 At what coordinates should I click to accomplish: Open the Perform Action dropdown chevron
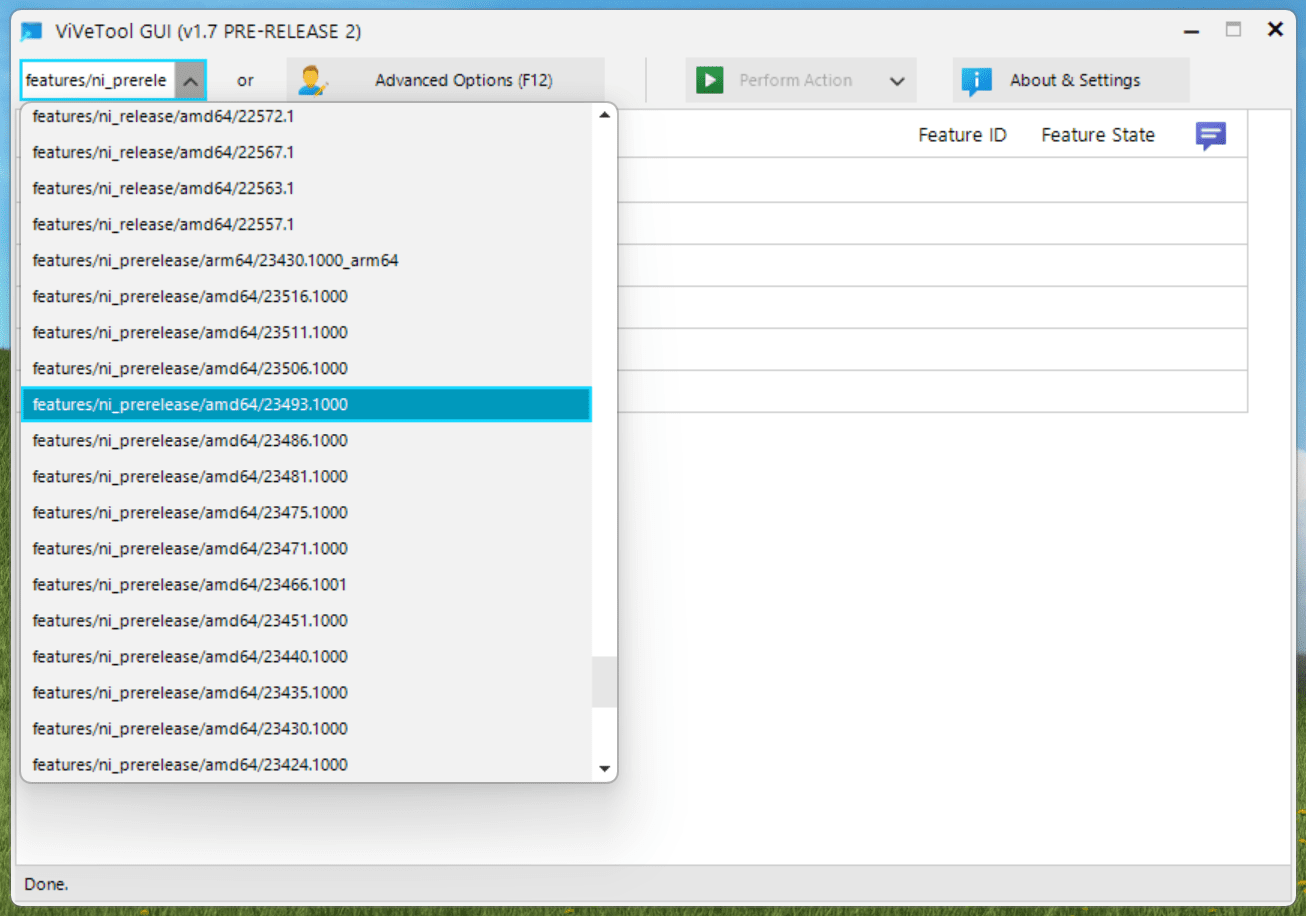897,81
